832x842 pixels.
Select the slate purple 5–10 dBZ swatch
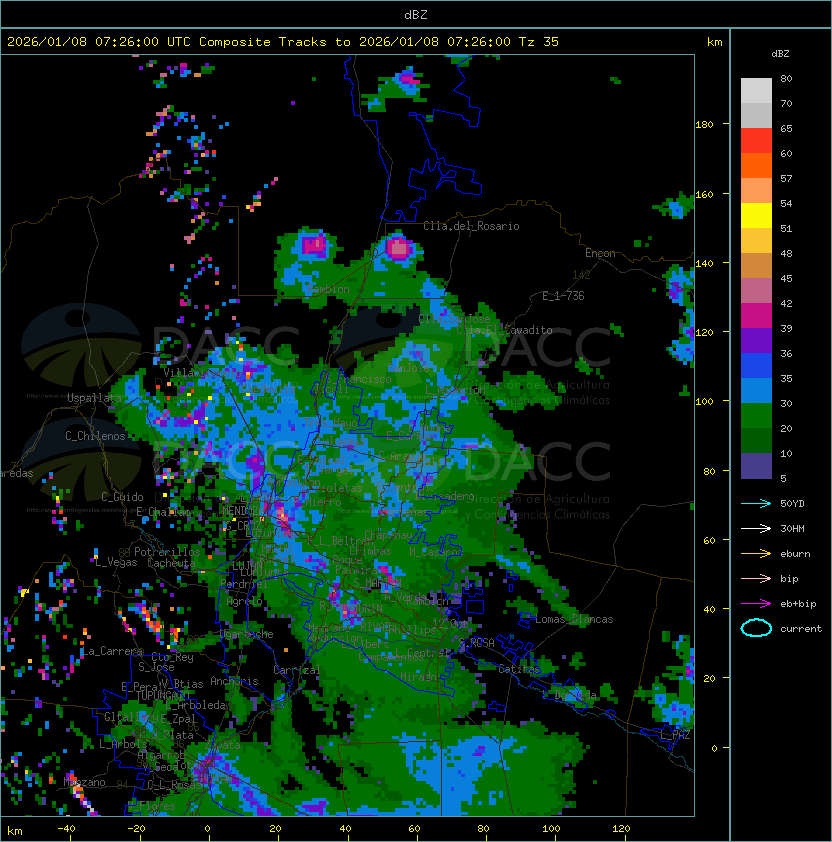coord(756,466)
